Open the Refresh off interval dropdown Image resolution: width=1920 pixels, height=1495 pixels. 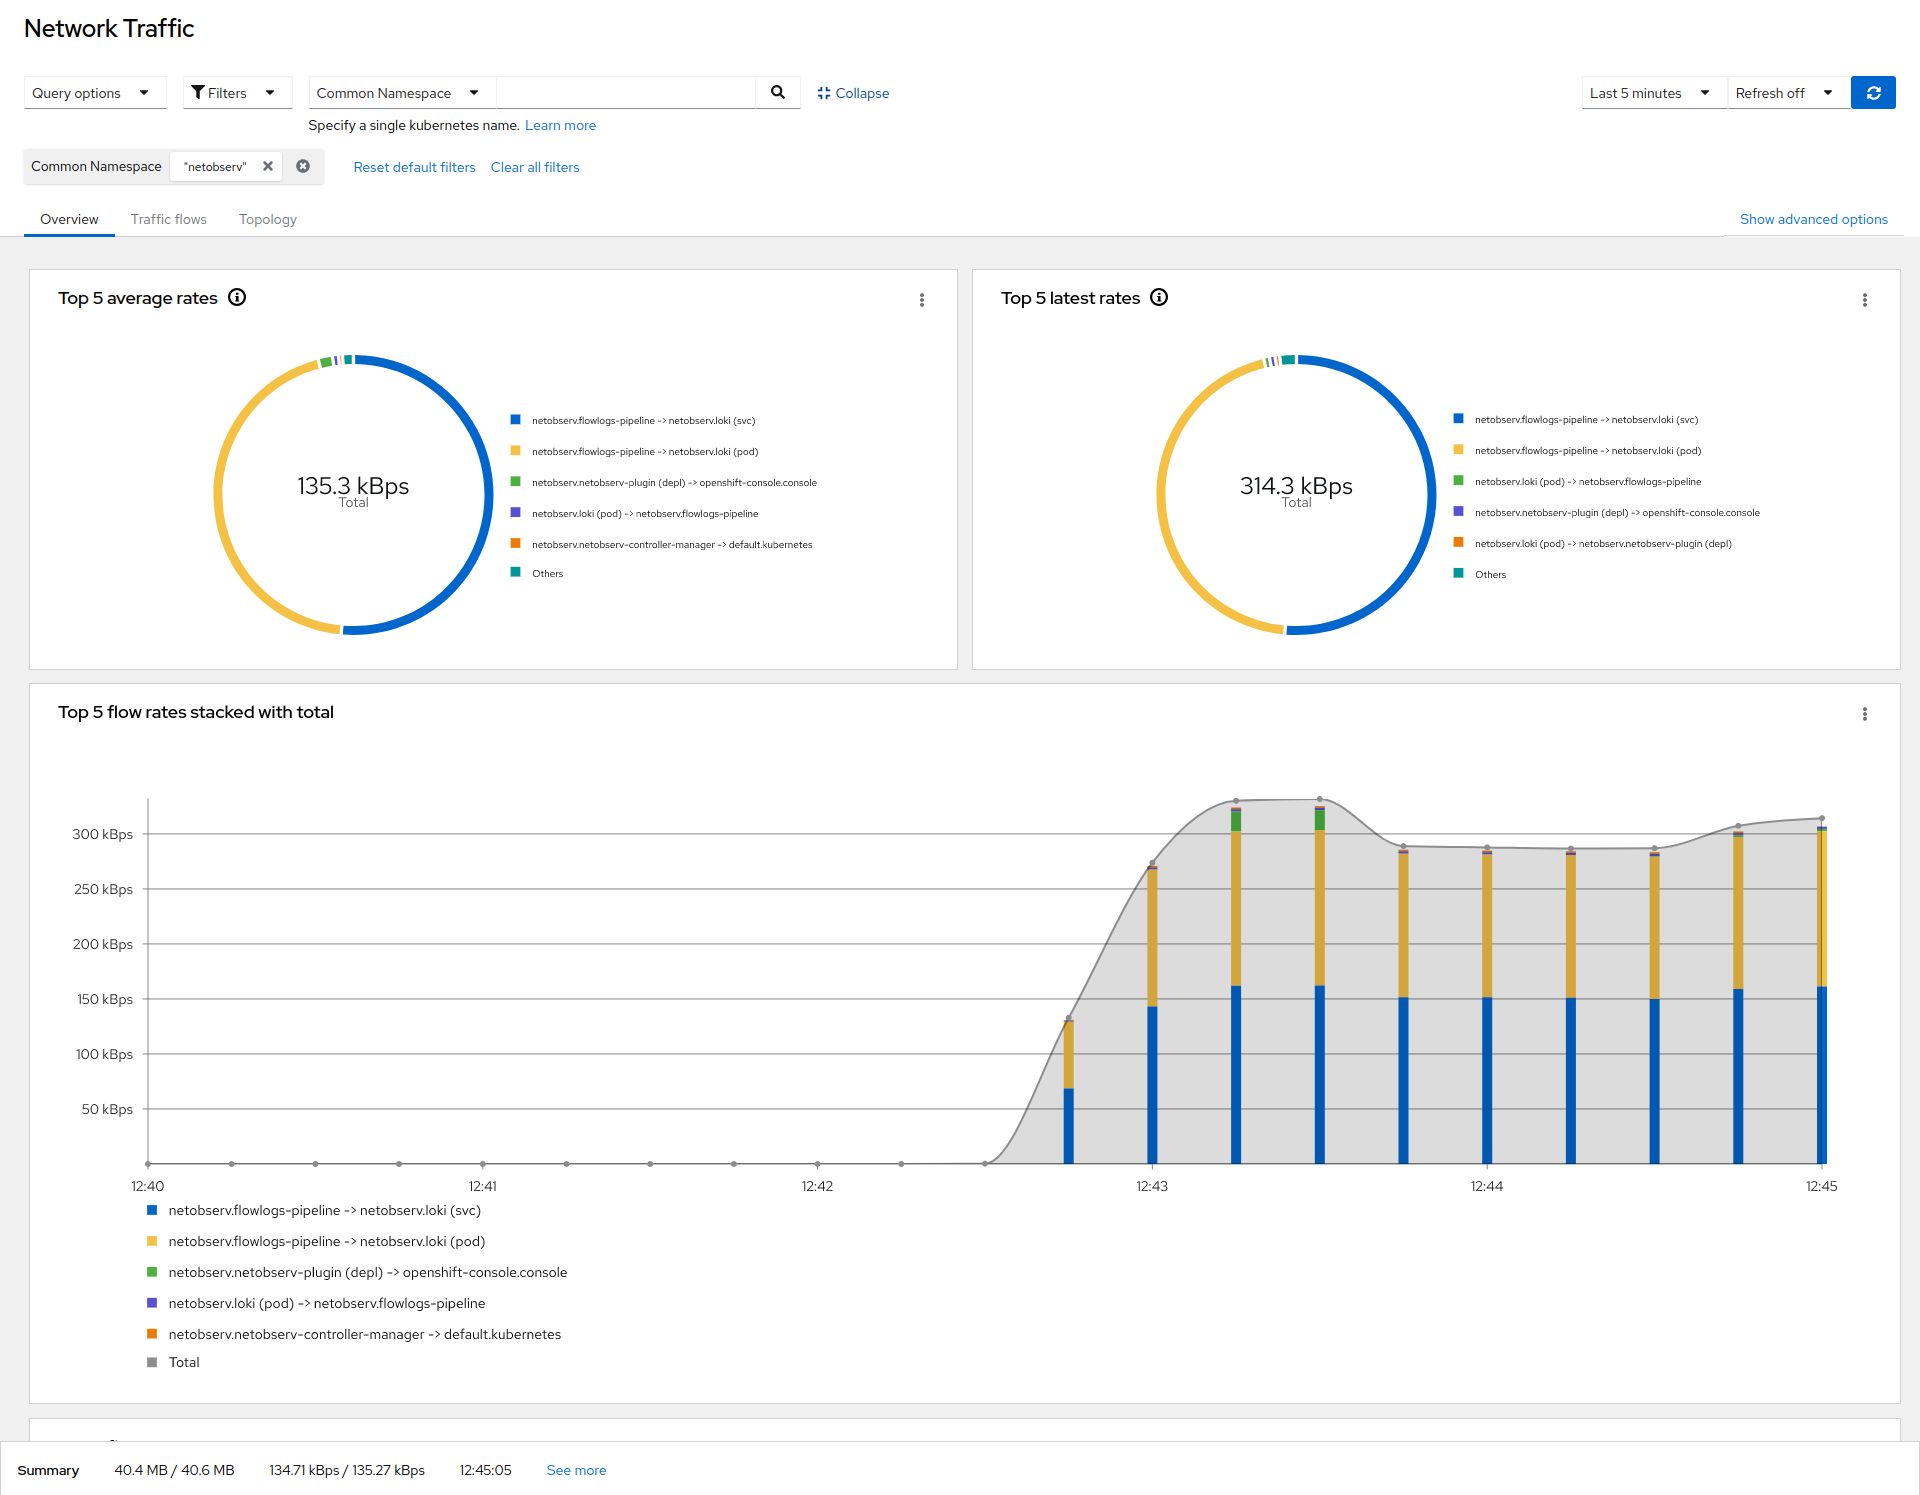click(x=1783, y=93)
